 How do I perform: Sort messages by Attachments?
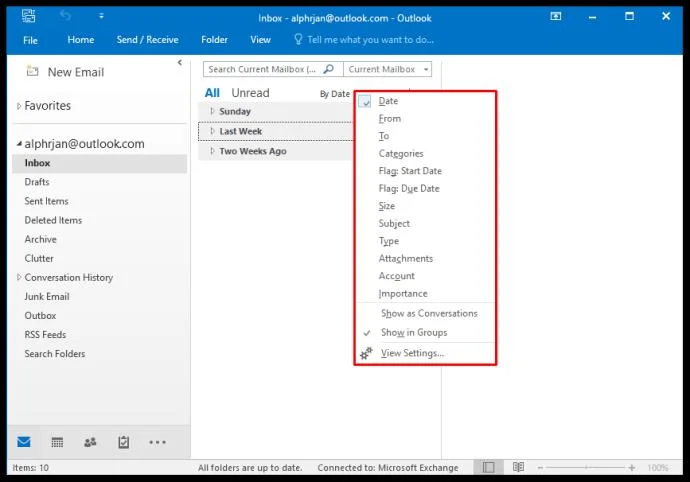[405, 258]
